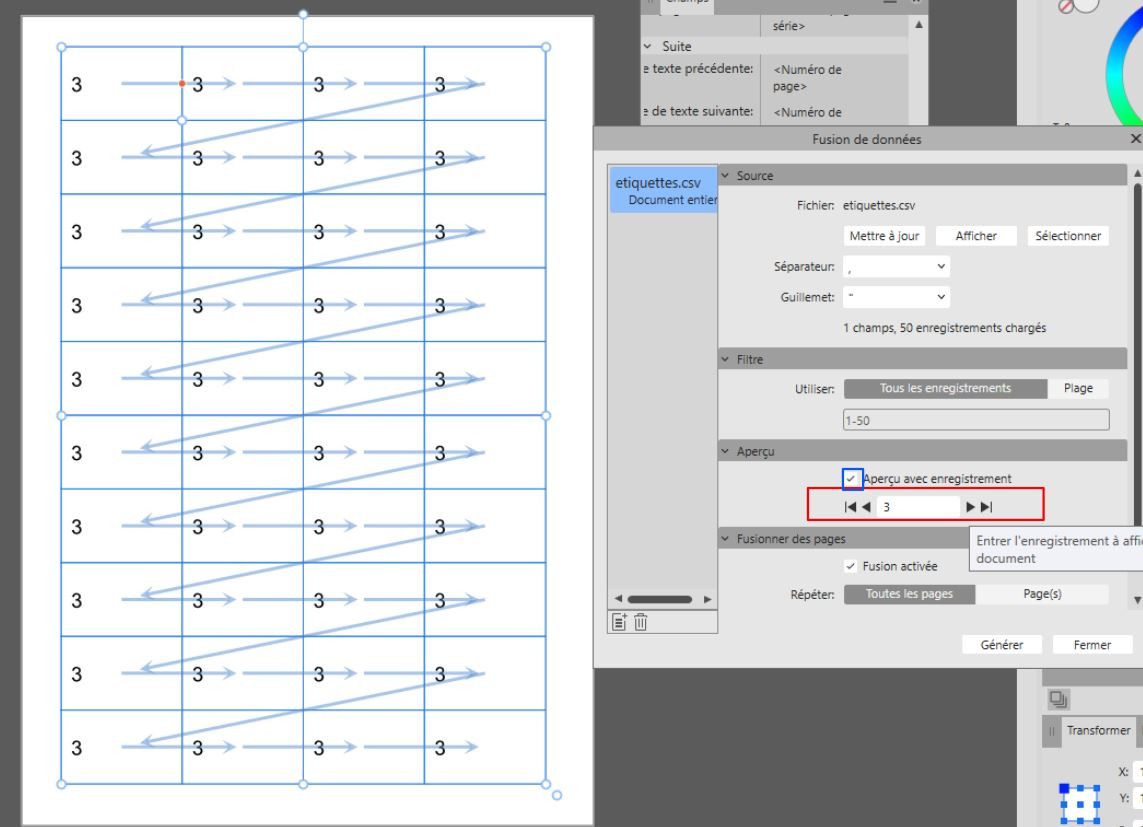
Task: Collapse the Source section
Action: click(x=725, y=176)
